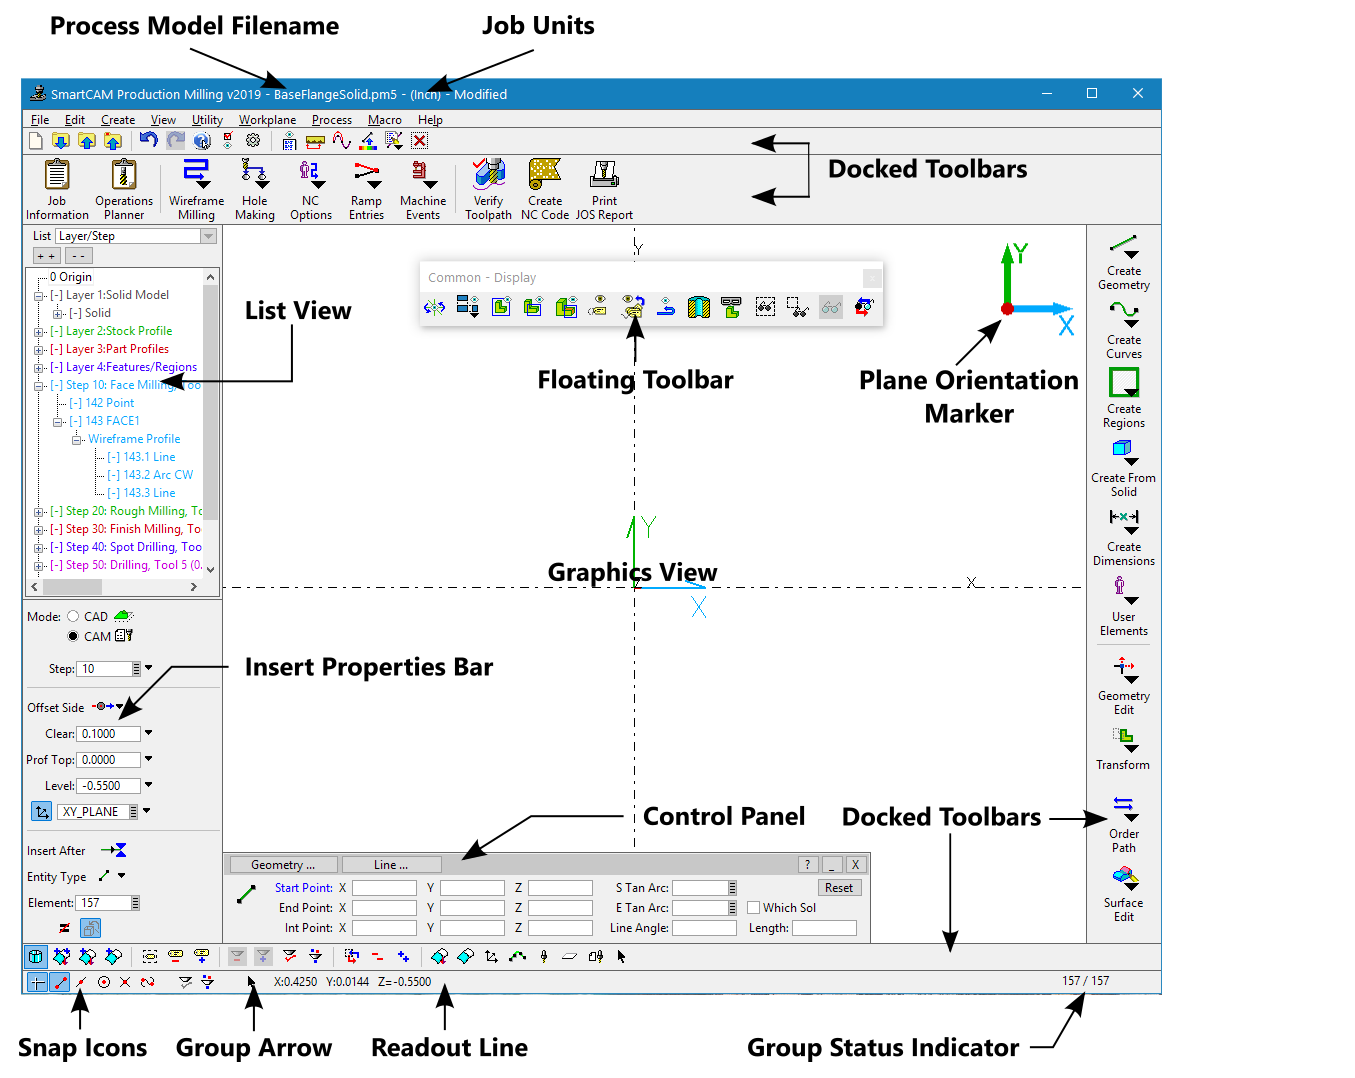The height and width of the screenshot is (1078, 1355).
Task: Click the Geometry ... button
Action: (283, 865)
